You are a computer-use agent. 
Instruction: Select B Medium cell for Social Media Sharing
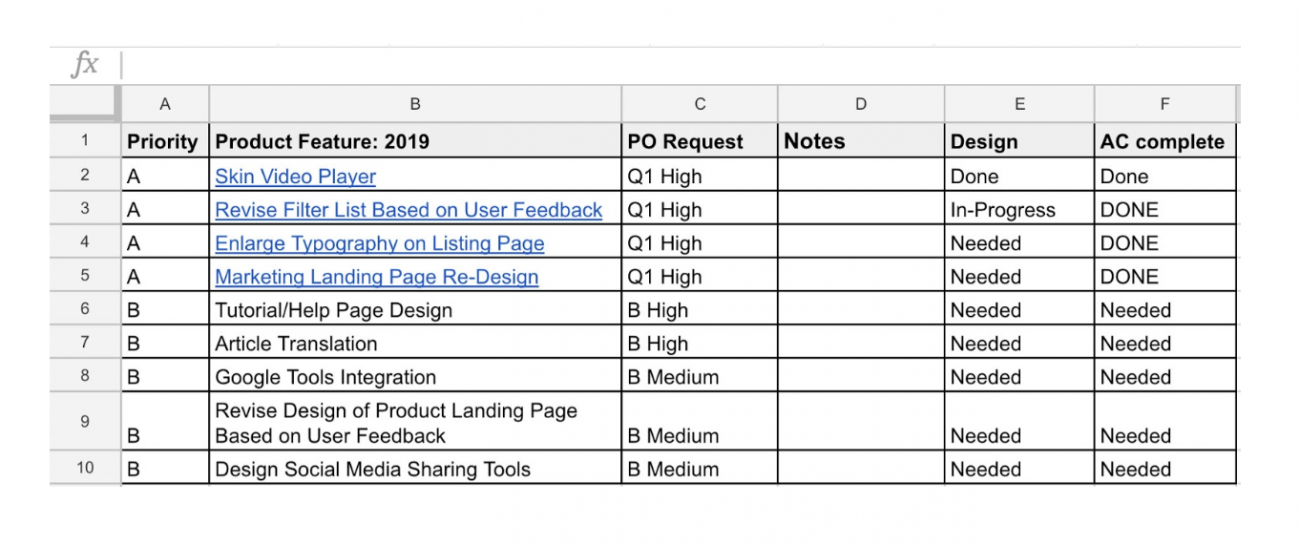700,469
